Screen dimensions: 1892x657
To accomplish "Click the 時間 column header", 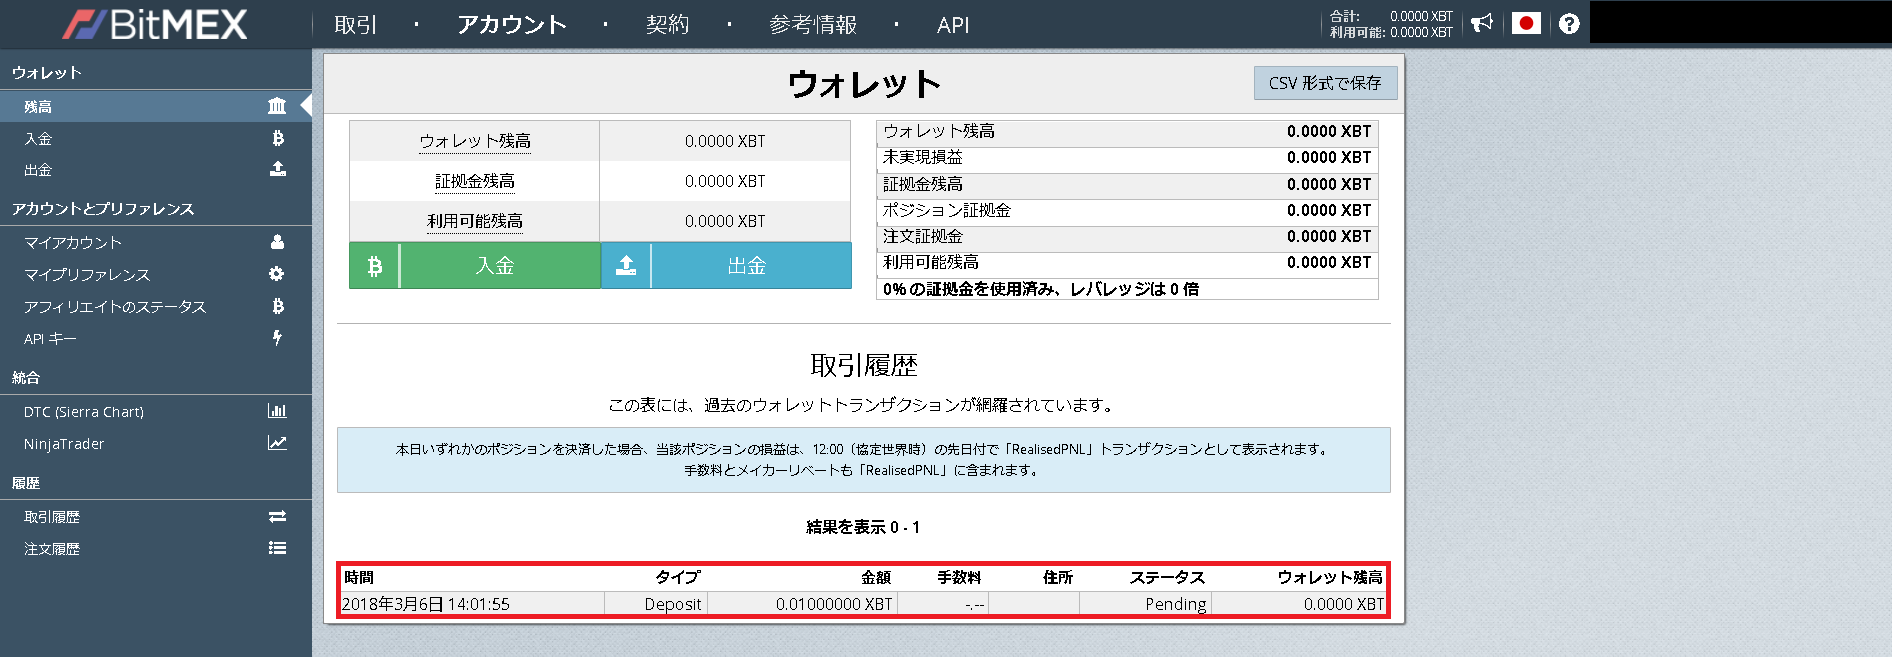I will 359,577.
